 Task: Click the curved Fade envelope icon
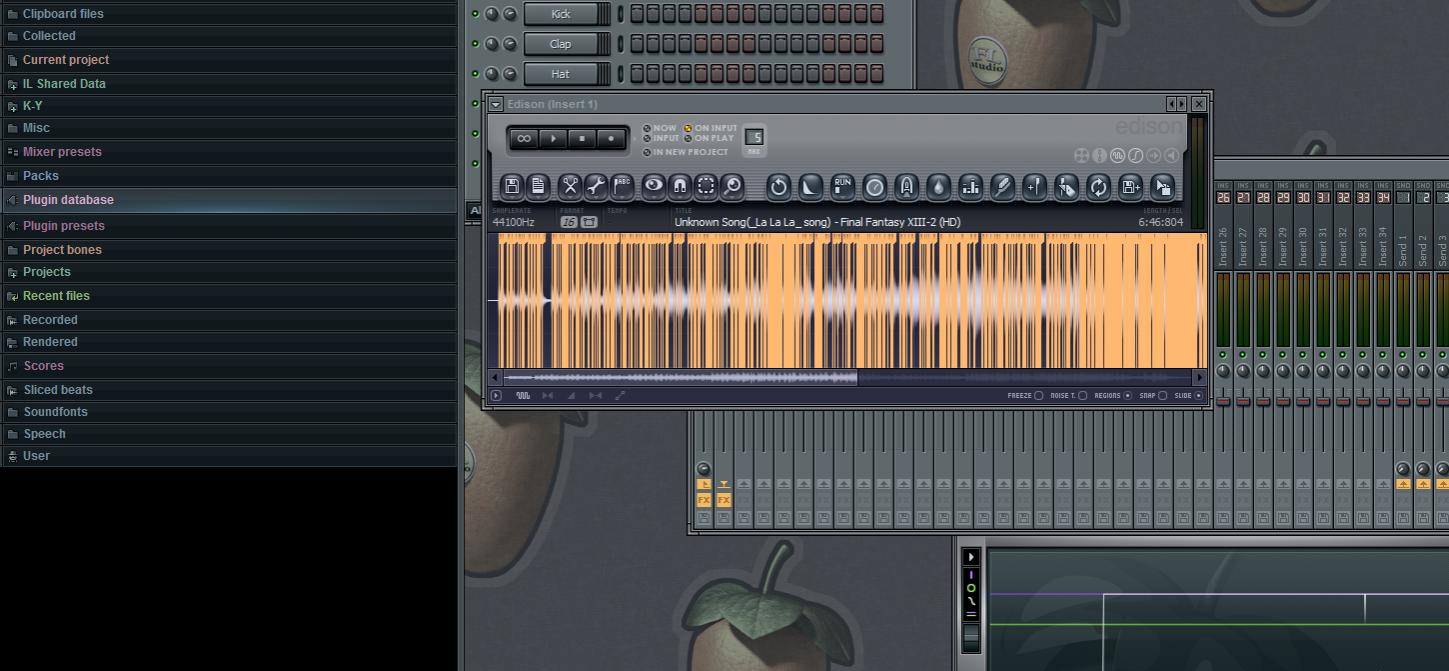(x=810, y=187)
